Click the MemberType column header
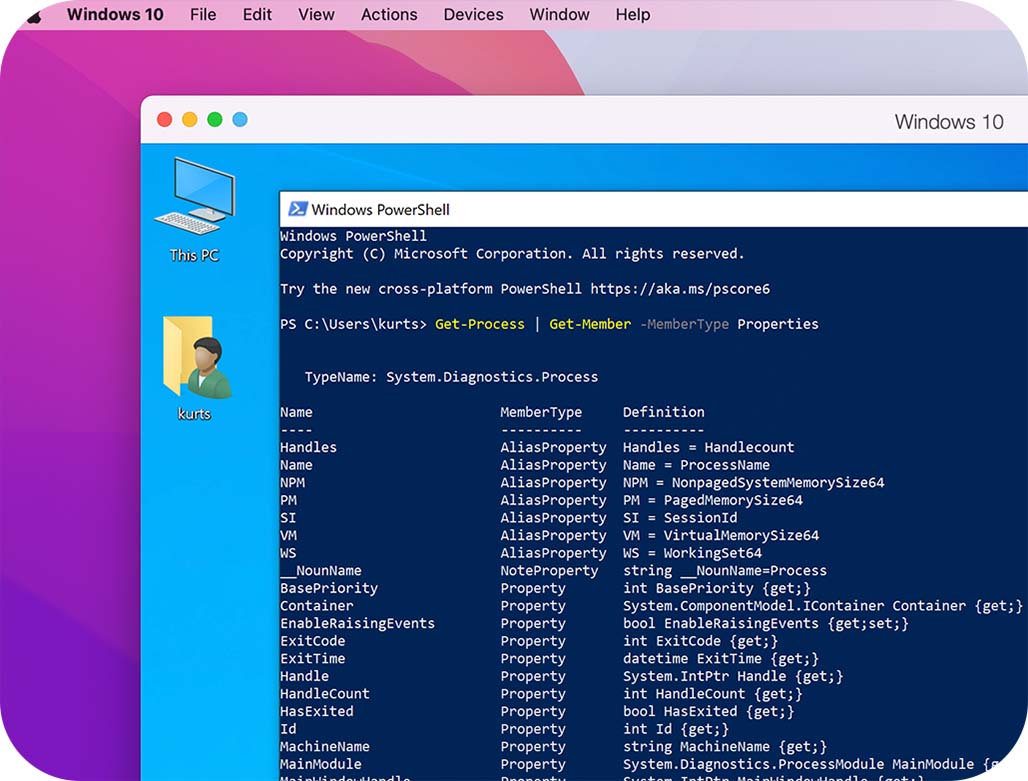1028x781 pixels. click(541, 412)
